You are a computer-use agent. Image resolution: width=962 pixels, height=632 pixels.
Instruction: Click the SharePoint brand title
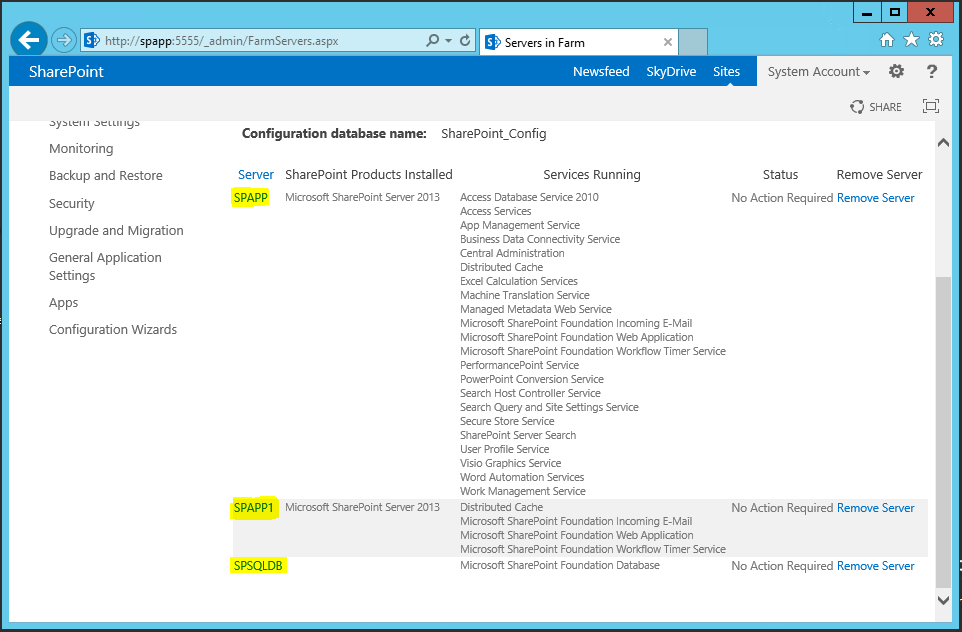pos(66,71)
